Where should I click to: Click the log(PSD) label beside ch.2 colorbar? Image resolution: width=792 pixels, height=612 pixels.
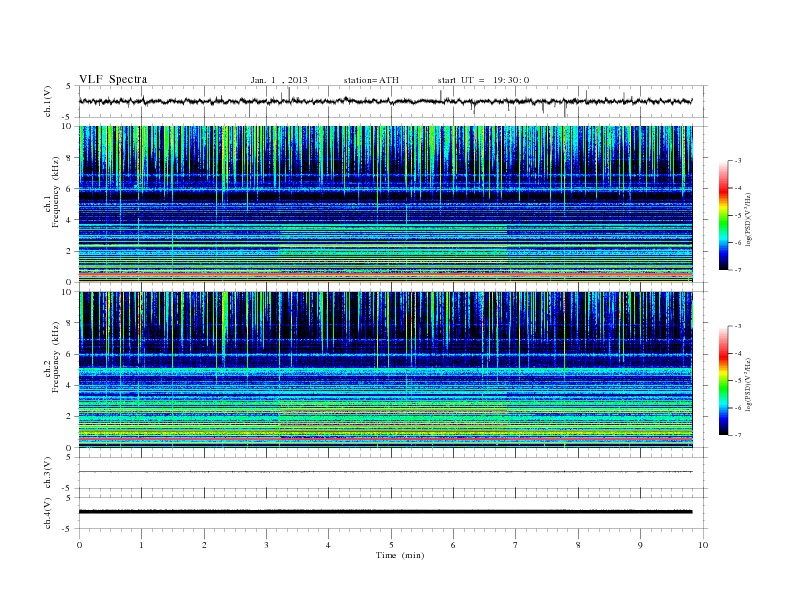click(749, 384)
